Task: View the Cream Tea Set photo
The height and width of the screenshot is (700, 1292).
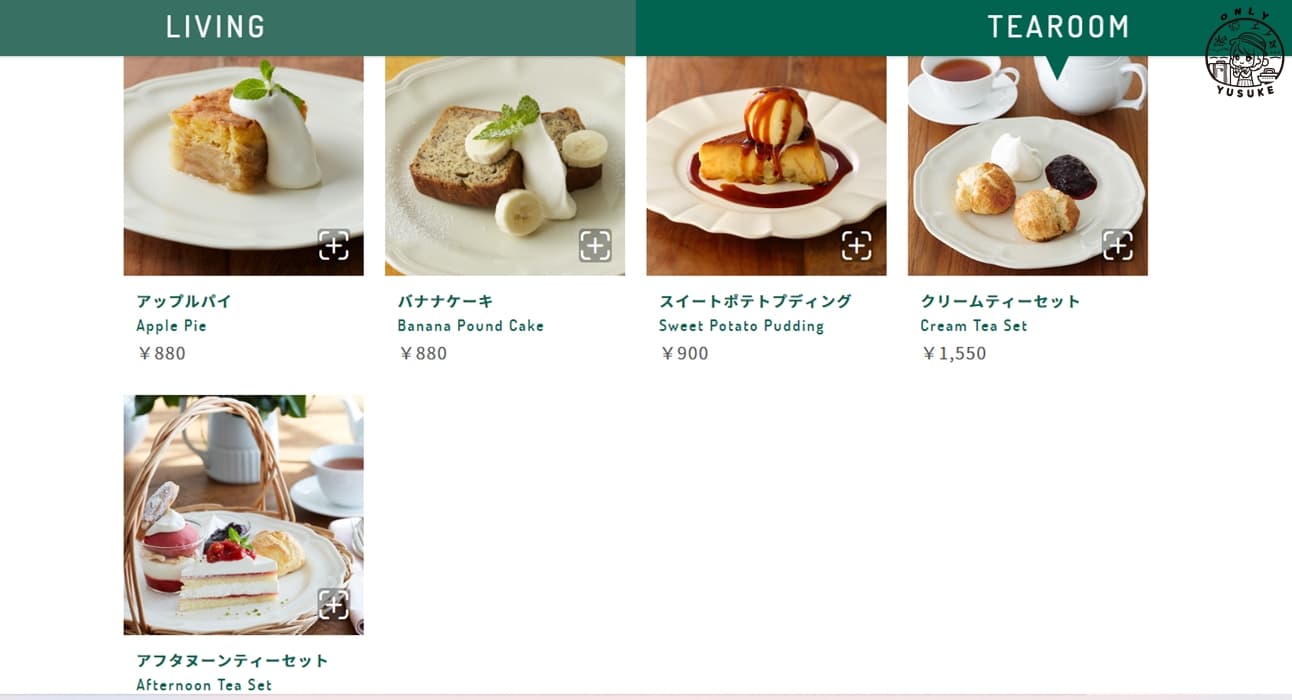Action: 1028,166
